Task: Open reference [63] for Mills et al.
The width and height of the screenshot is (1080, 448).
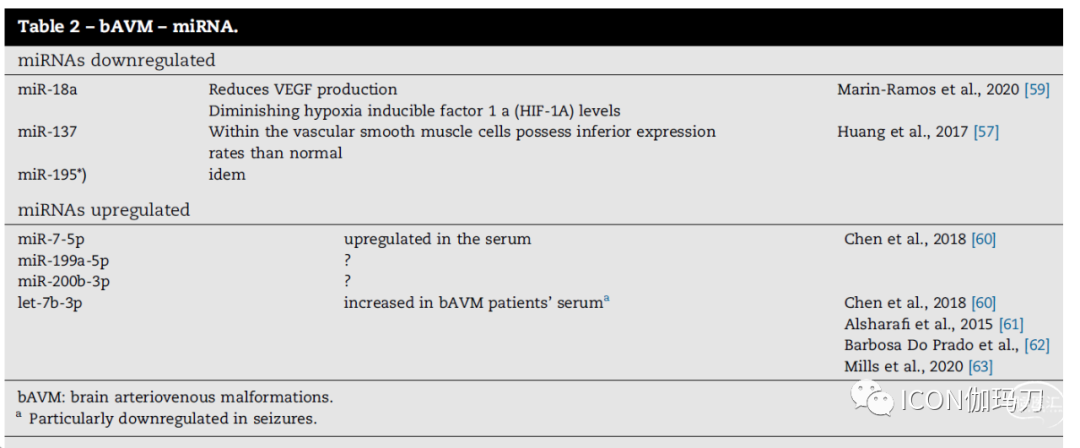Action: (980, 366)
